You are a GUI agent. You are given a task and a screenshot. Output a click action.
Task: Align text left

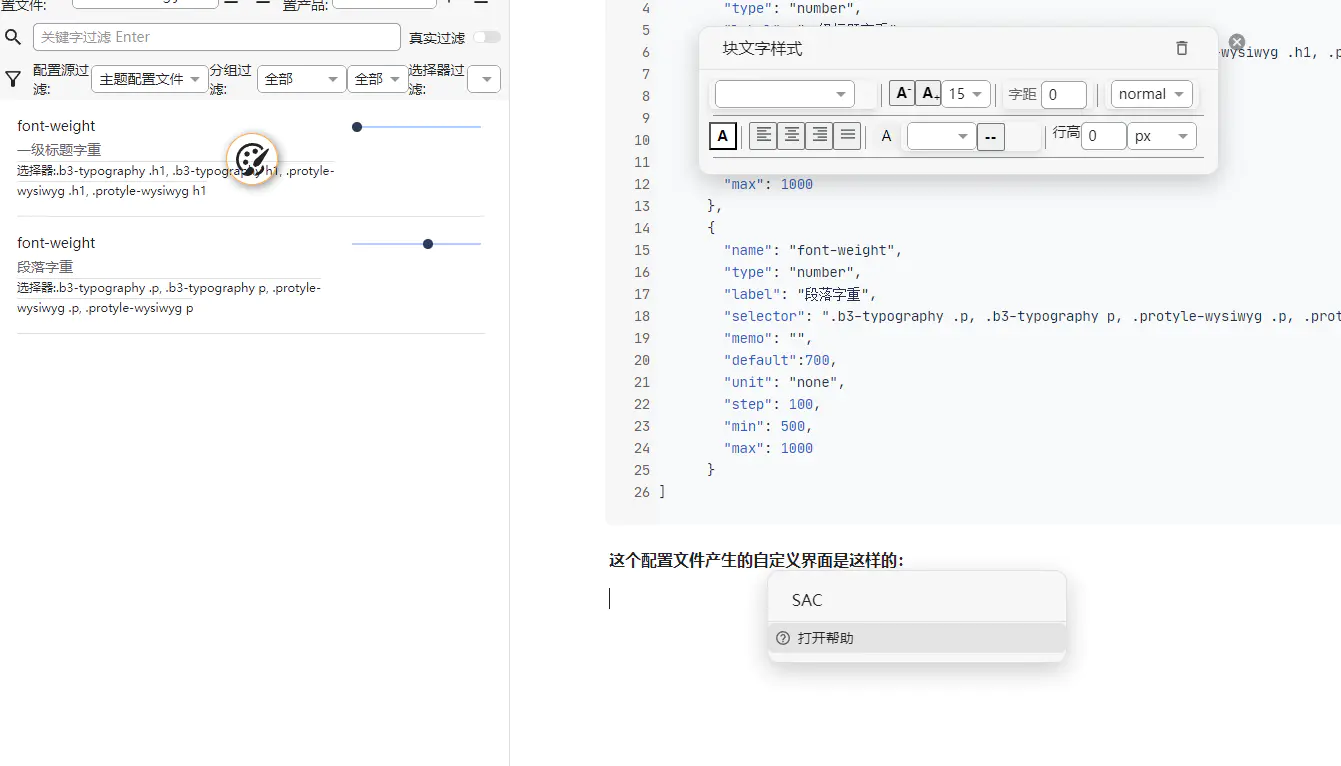764,136
